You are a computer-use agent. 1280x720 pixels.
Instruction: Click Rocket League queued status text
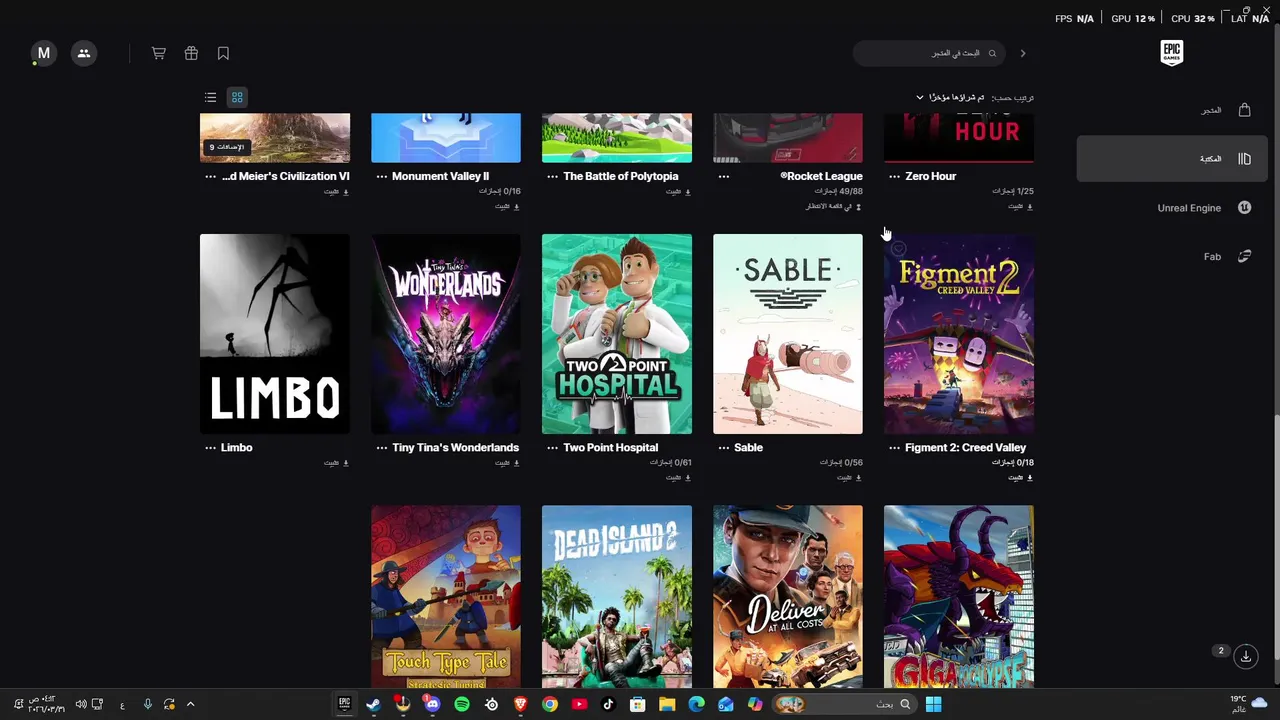tap(834, 206)
